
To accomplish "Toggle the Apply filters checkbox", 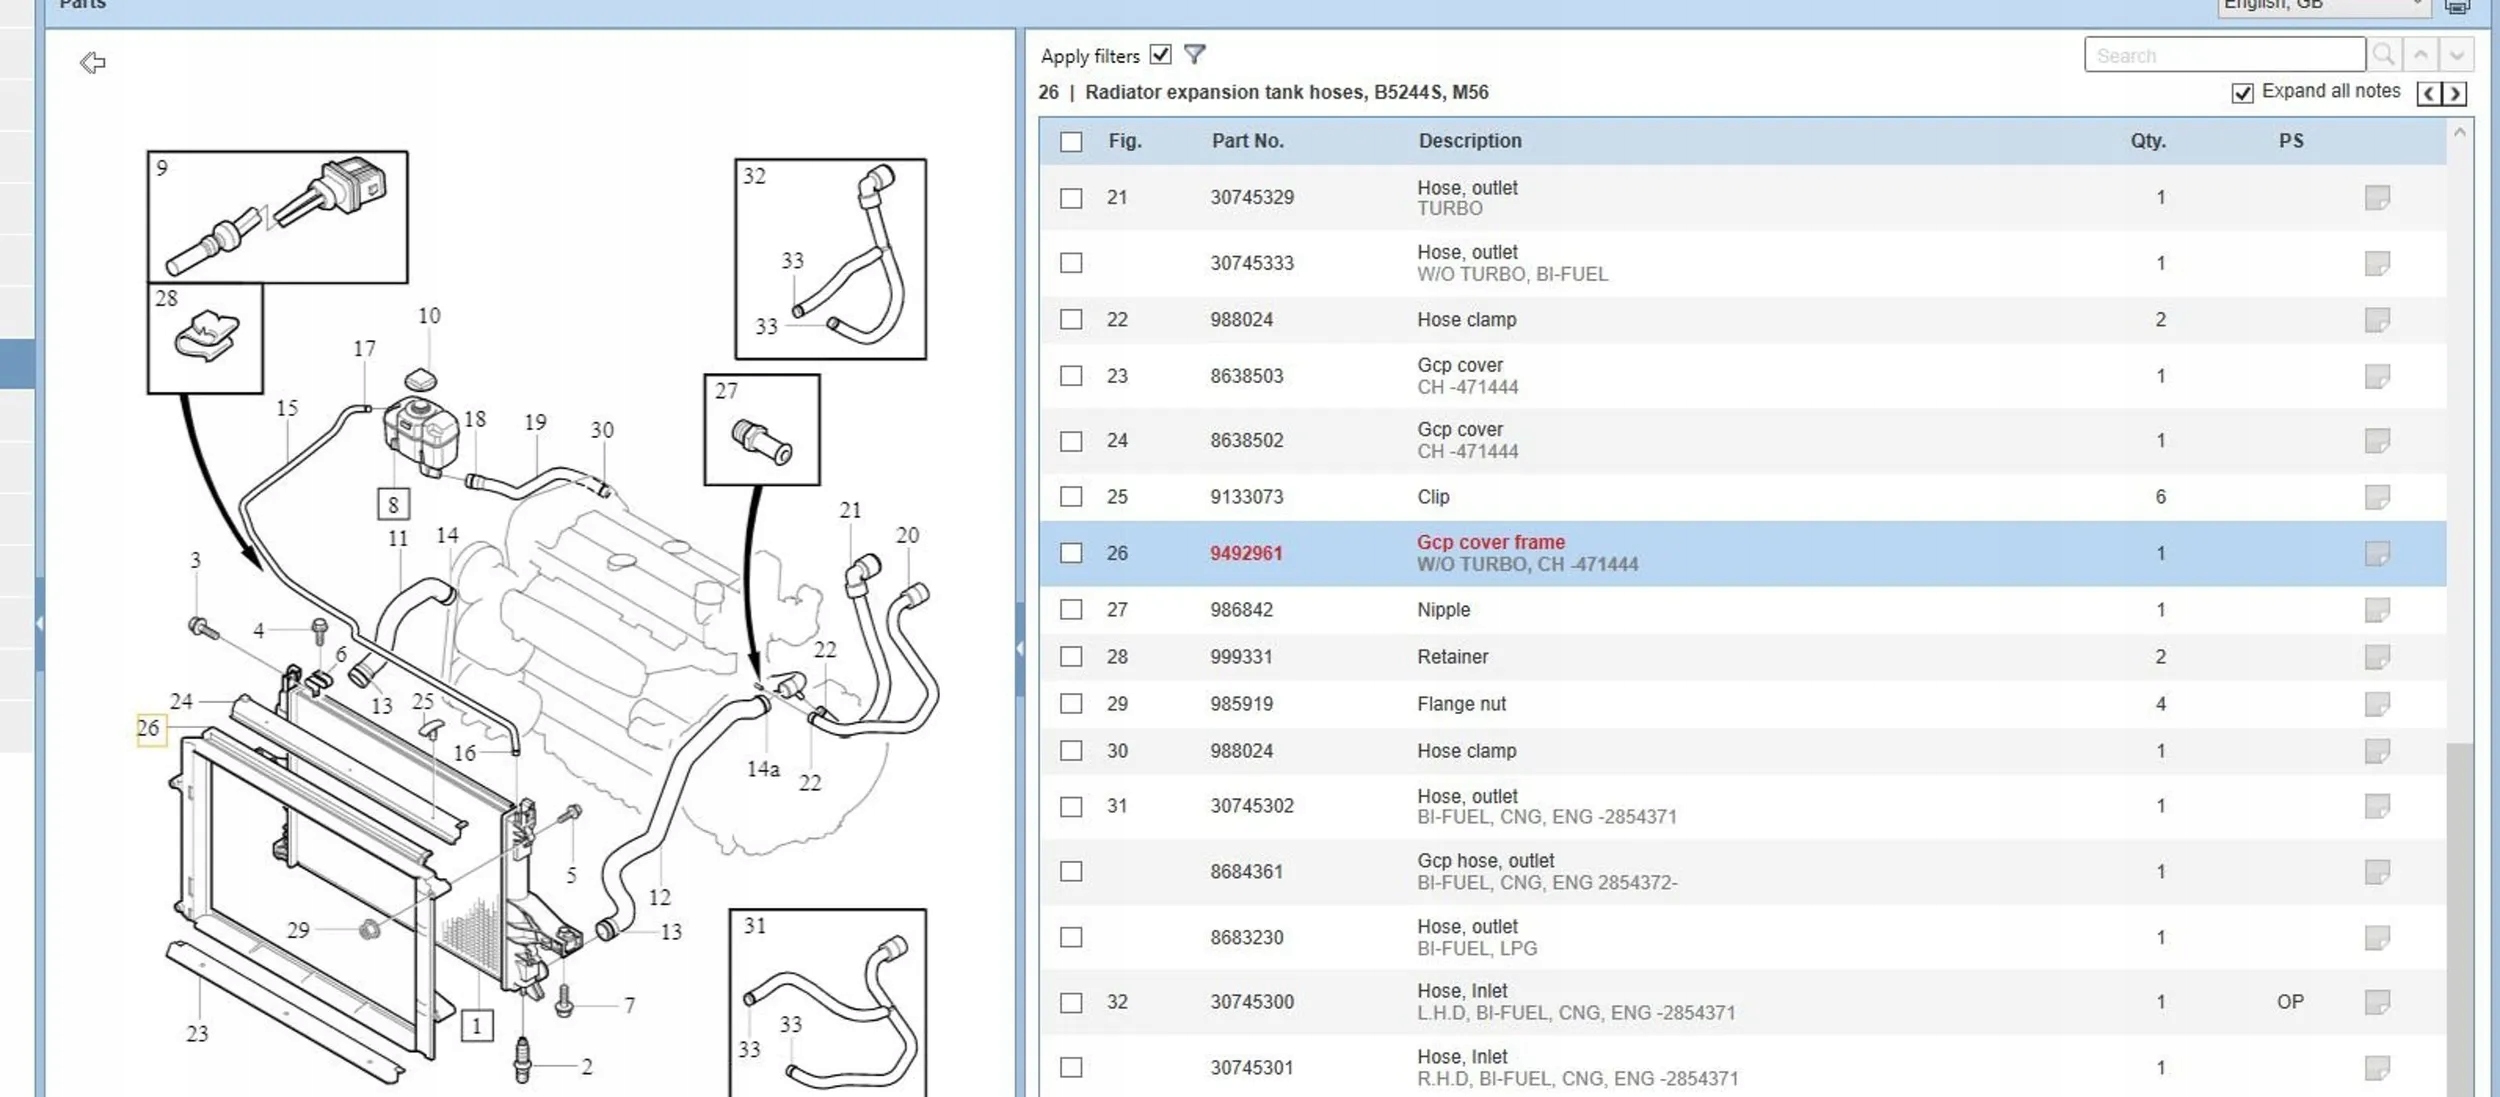I will pos(1160,54).
